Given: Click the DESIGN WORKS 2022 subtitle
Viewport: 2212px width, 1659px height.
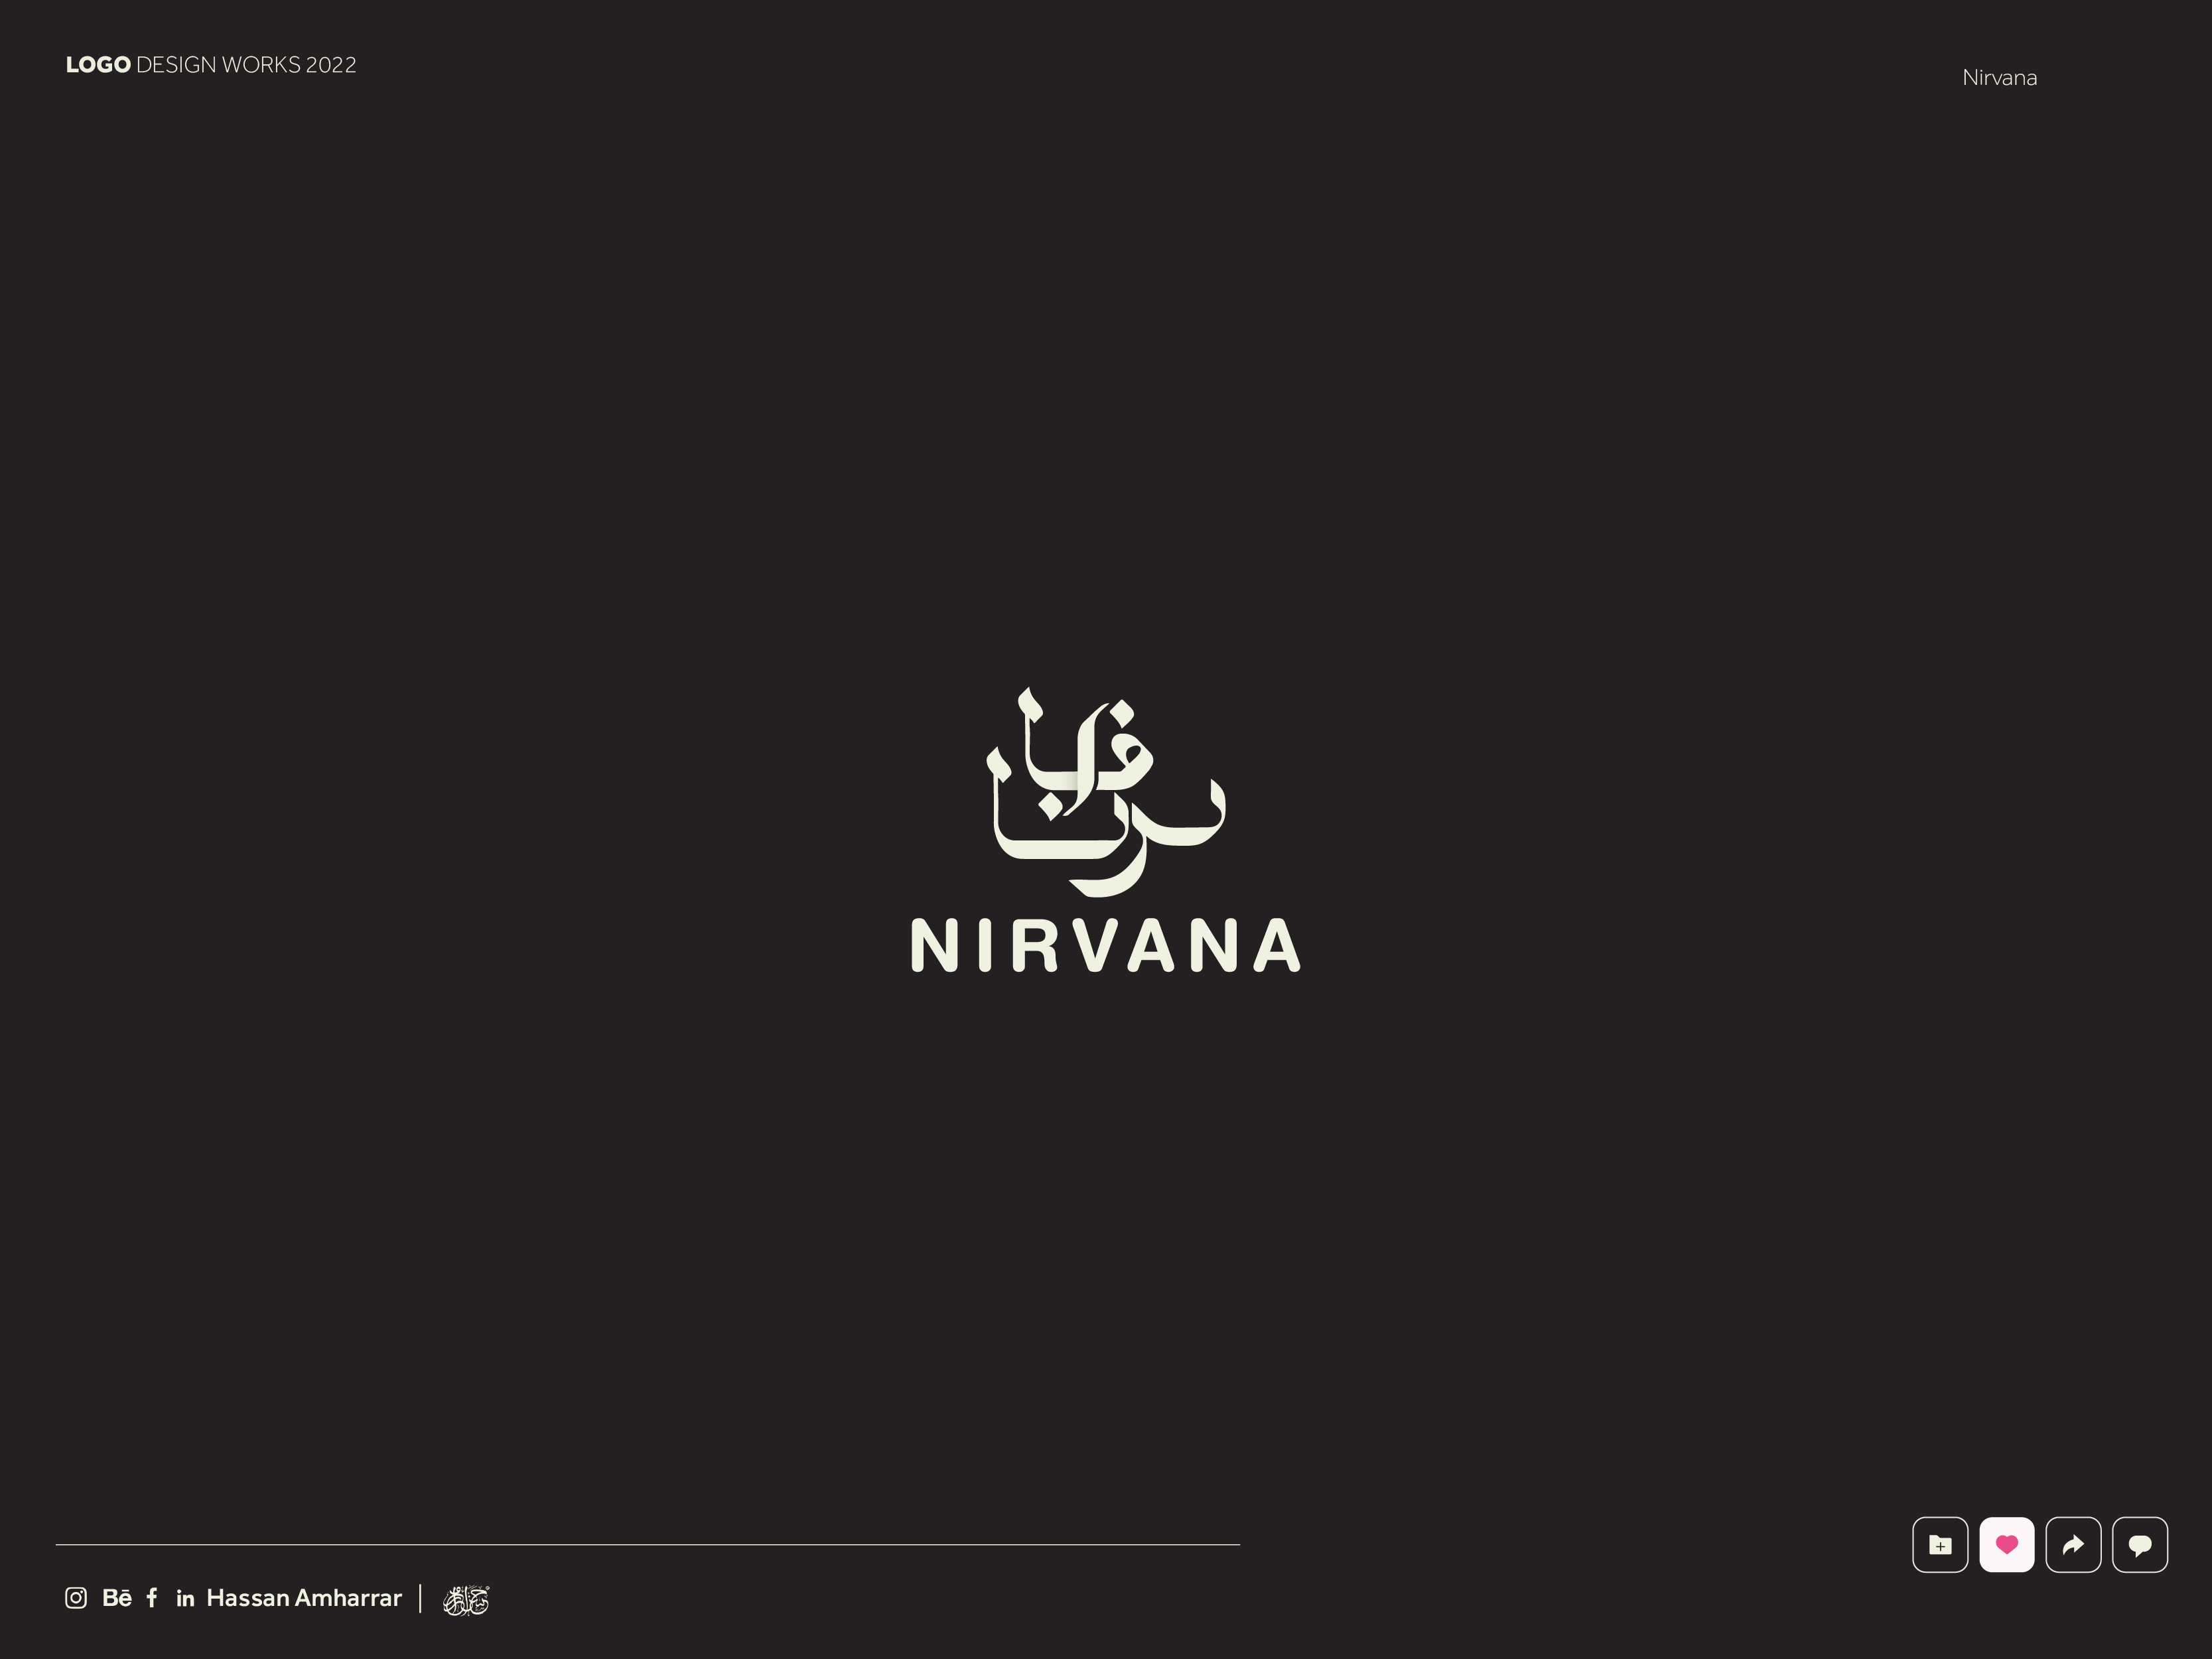Looking at the screenshot, I should tap(246, 64).
